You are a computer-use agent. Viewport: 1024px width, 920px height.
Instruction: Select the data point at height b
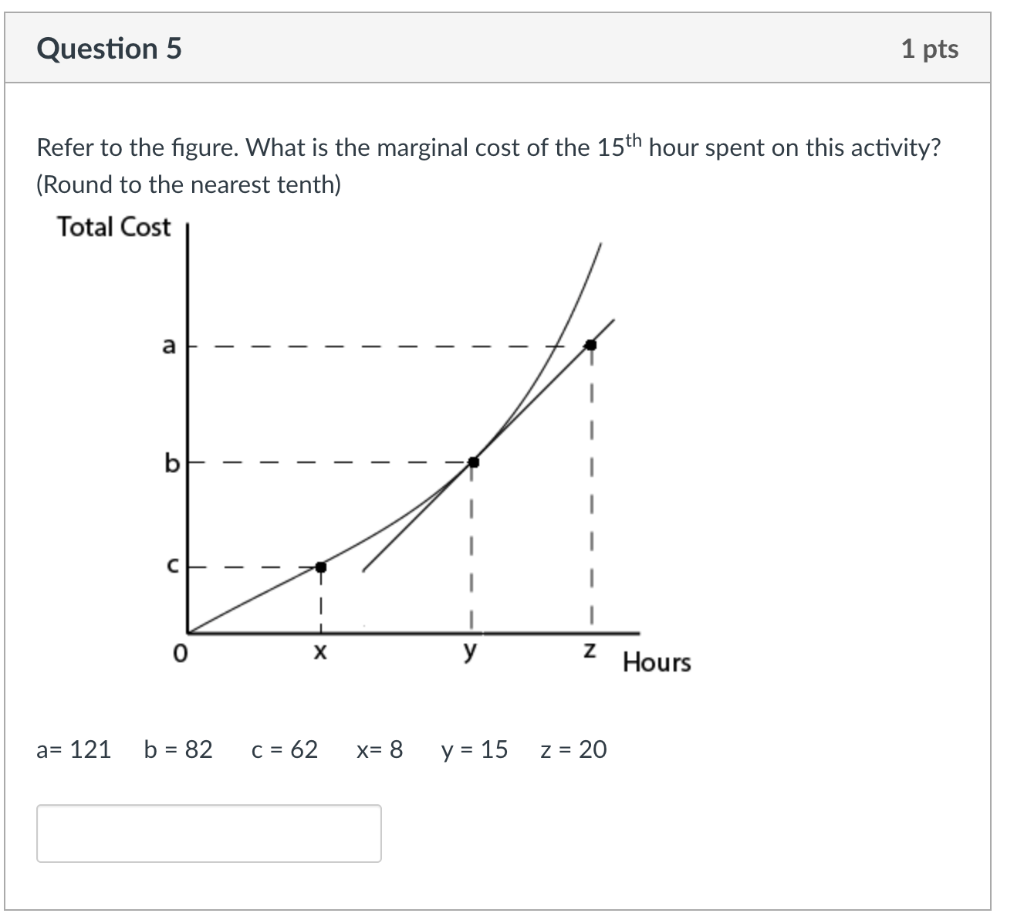[472, 462]
